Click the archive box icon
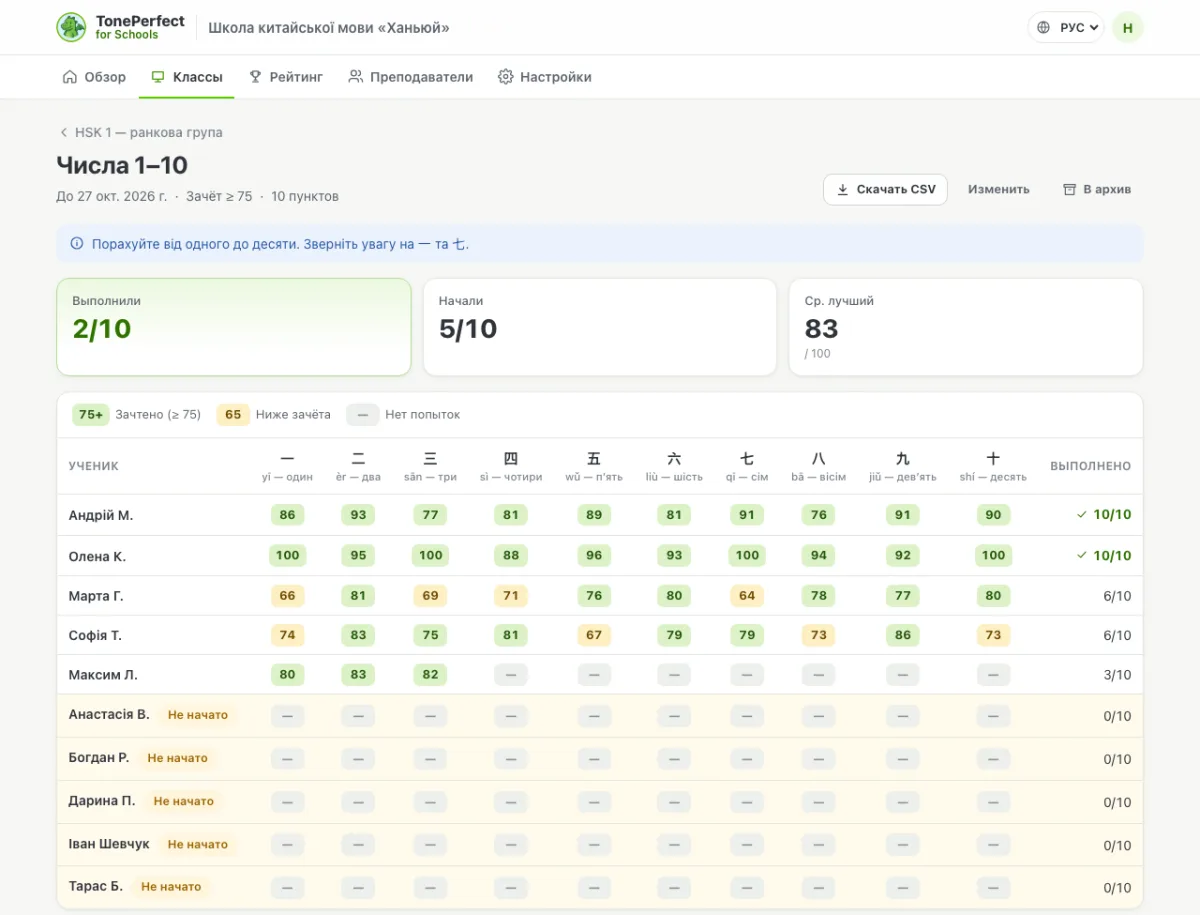 click(1069, 189)
